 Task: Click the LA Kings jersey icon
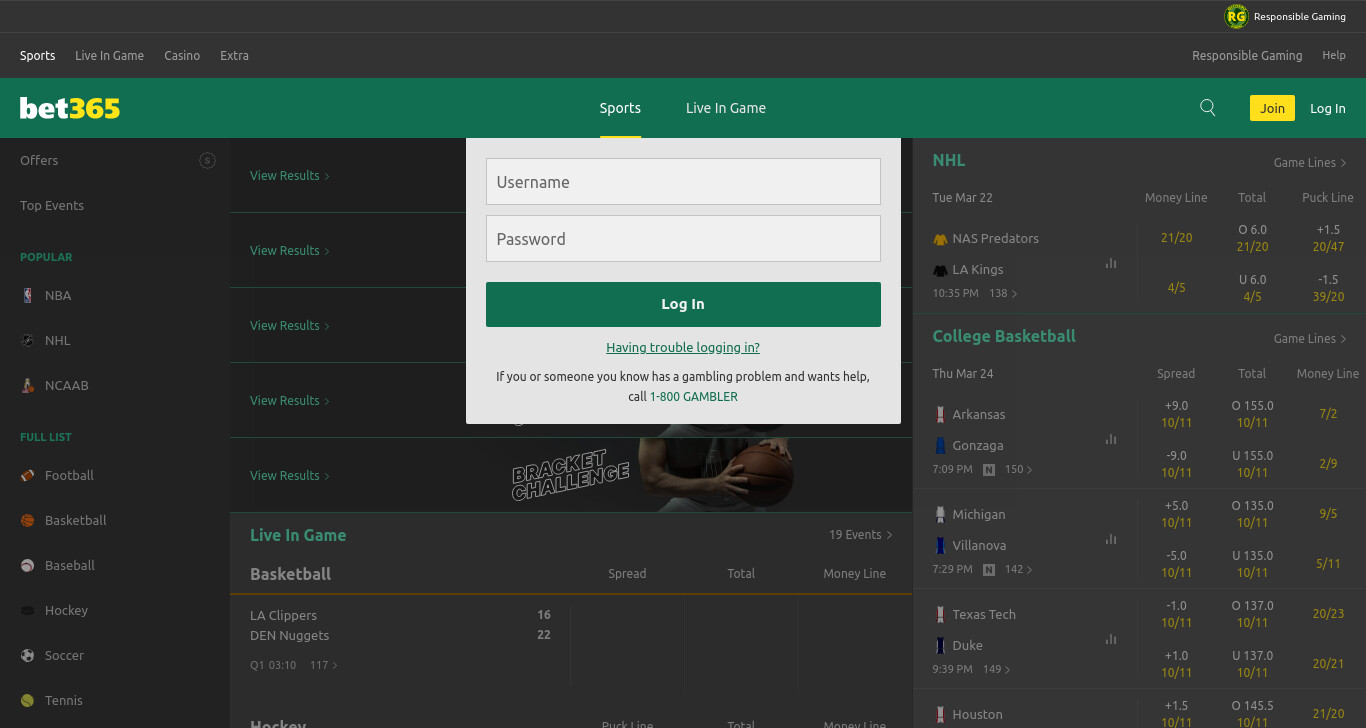click(940, 270)
